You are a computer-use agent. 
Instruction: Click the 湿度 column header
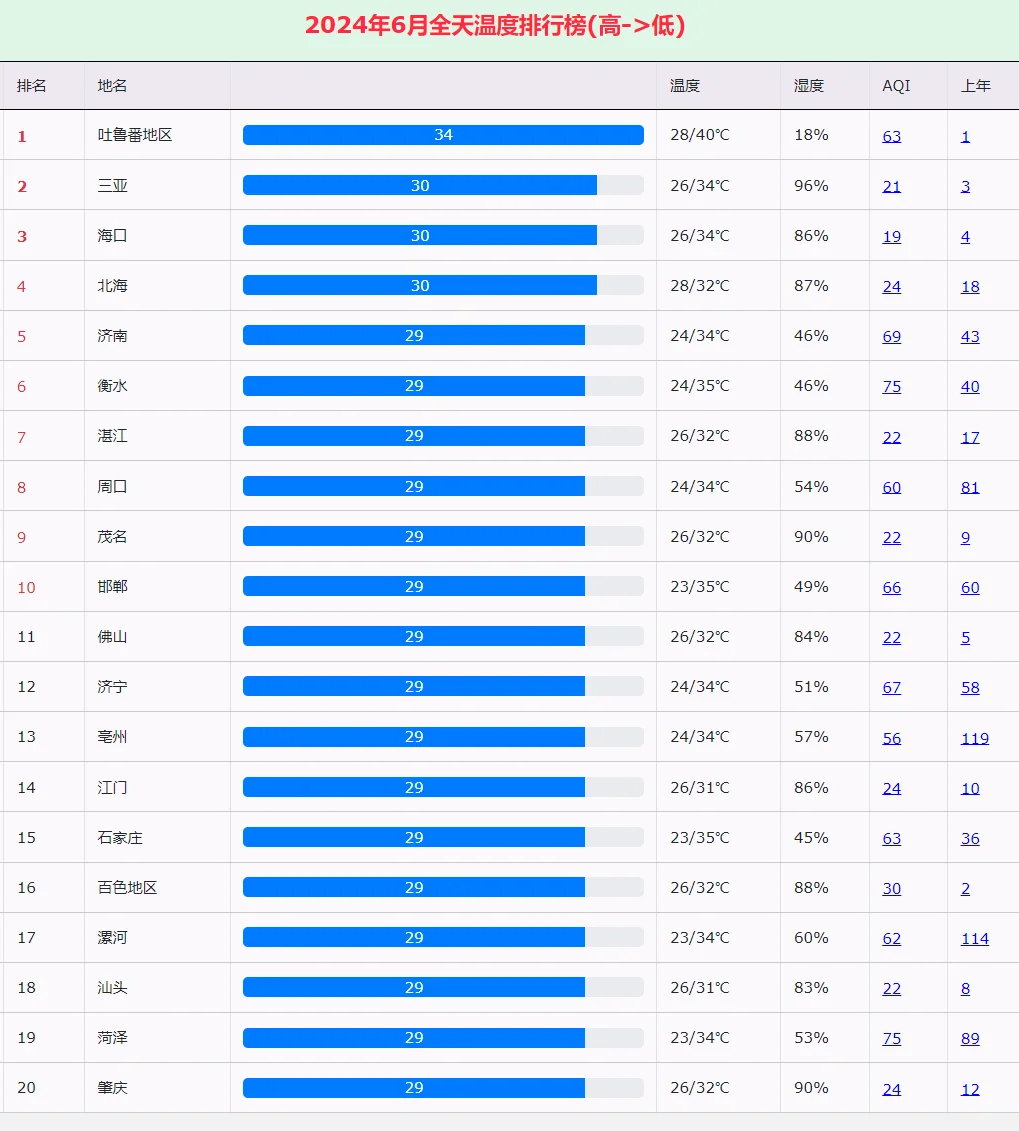809,86
